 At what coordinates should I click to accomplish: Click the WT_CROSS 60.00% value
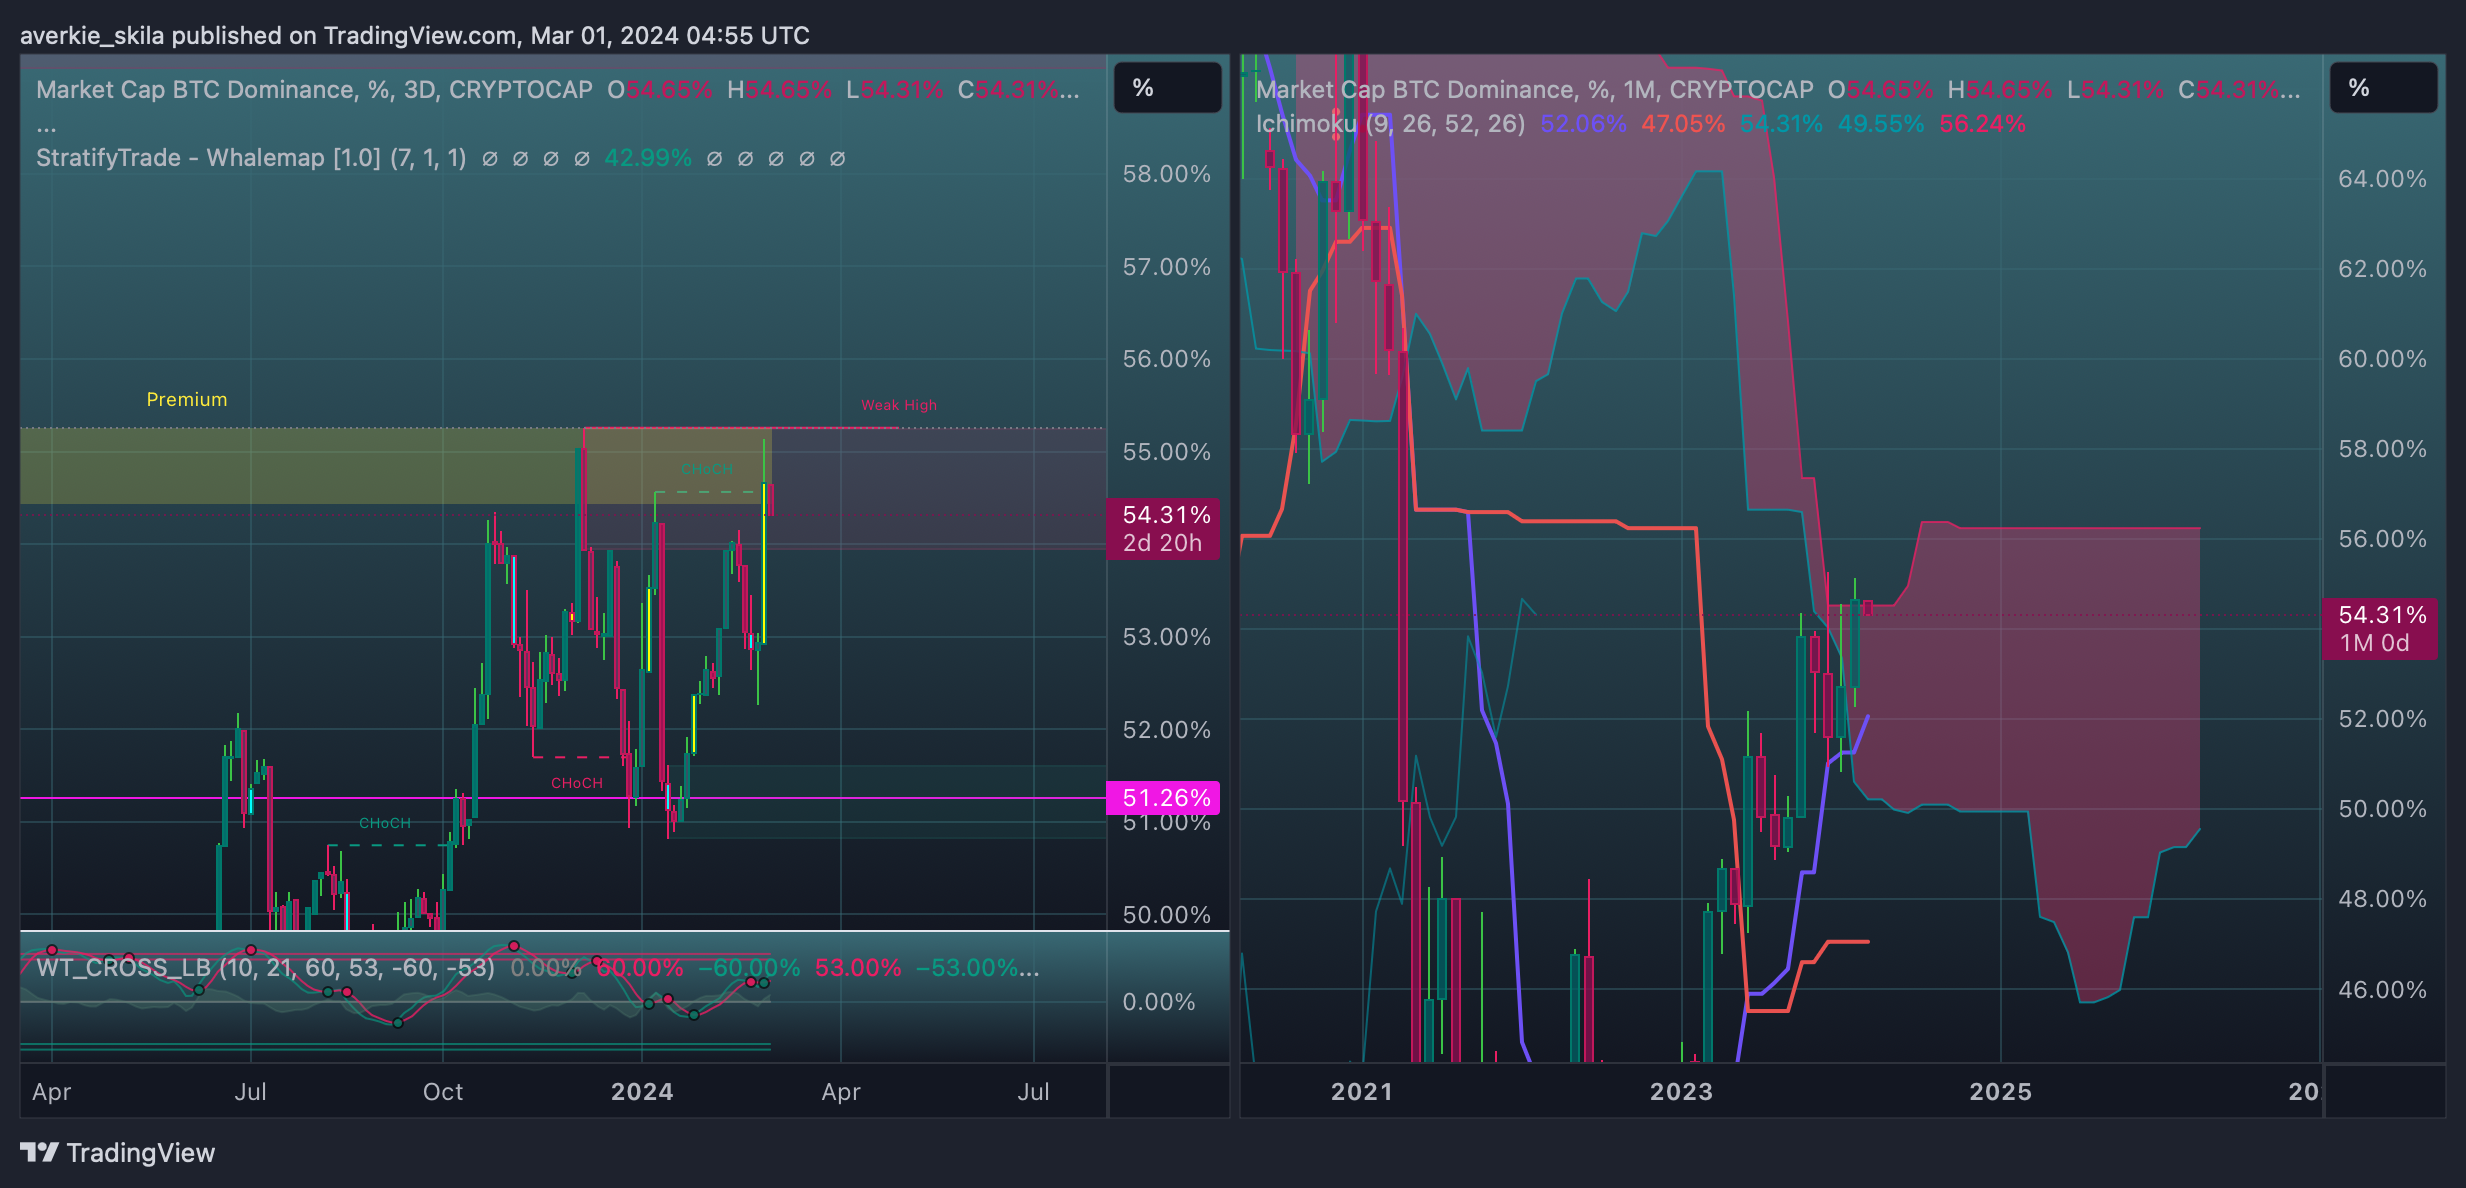[640, 968]
